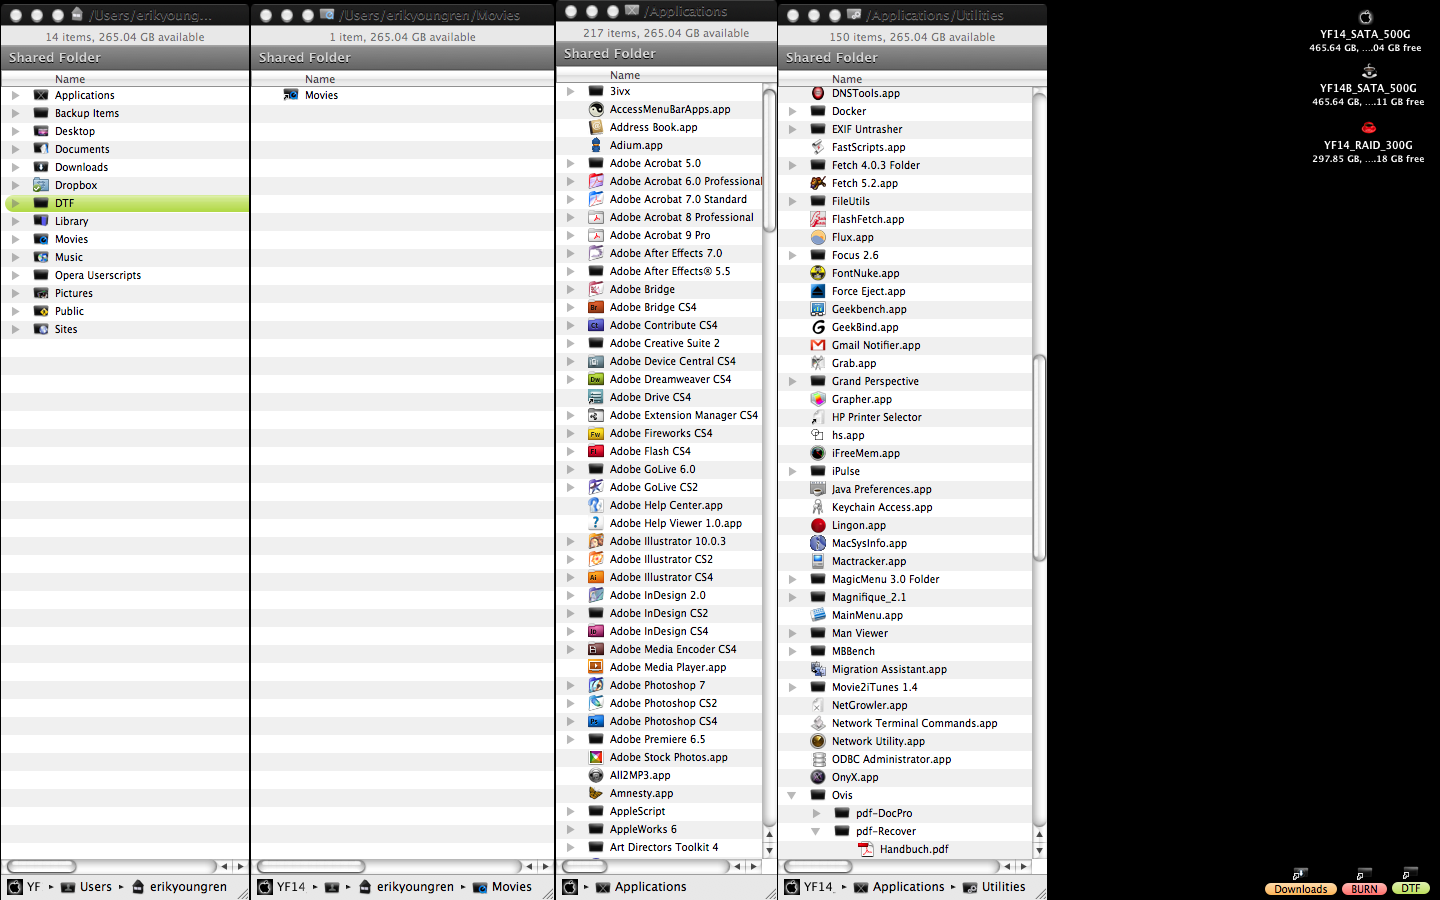Click the Adobe Flash CS4 icon
The image size is (1440, 900).
click(596, 451)
